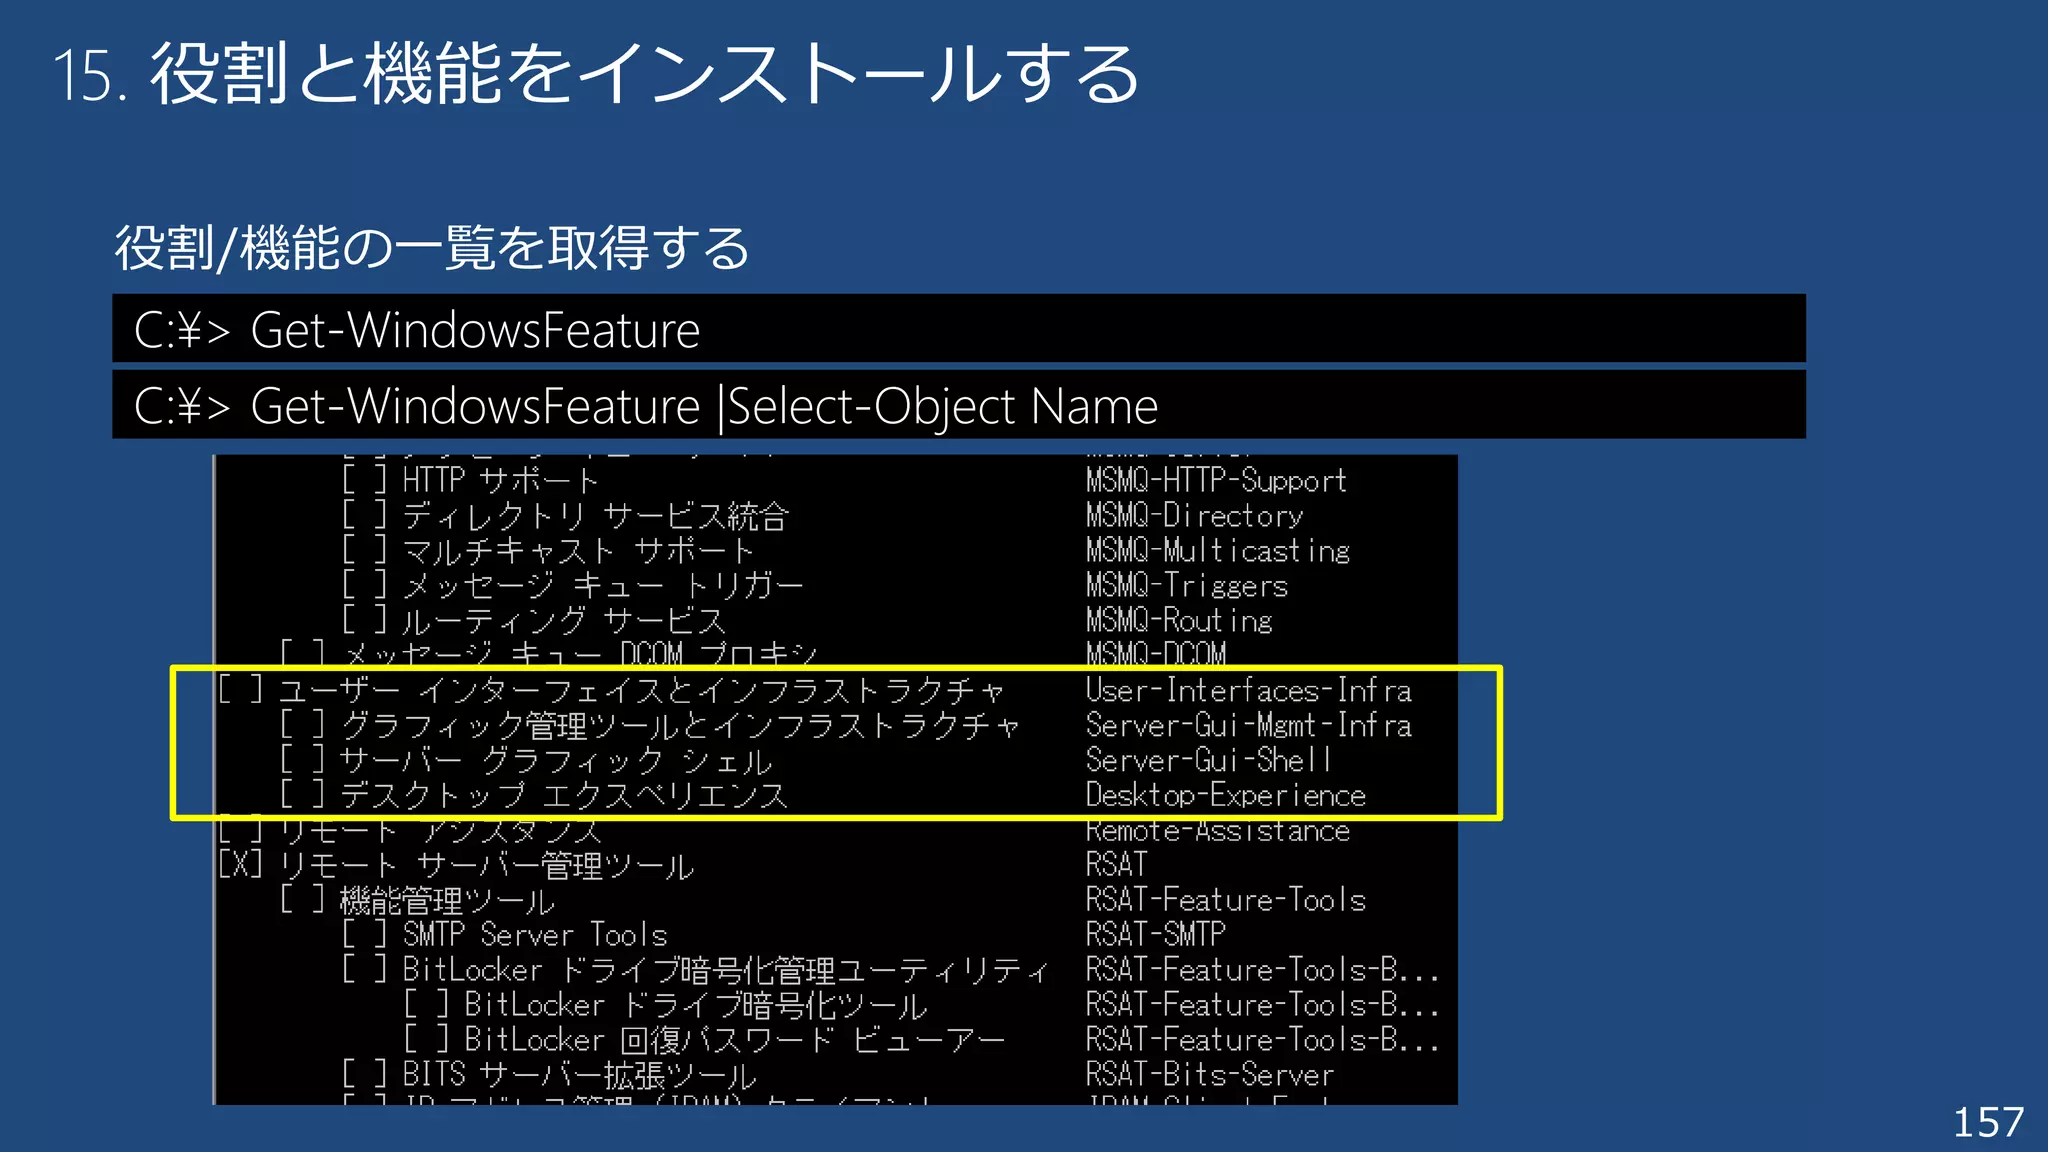The width and height of the screenshot is (2048, 1152).
Task: Check the HTTP サポート feature checkbox
Action: coord(364,480)
